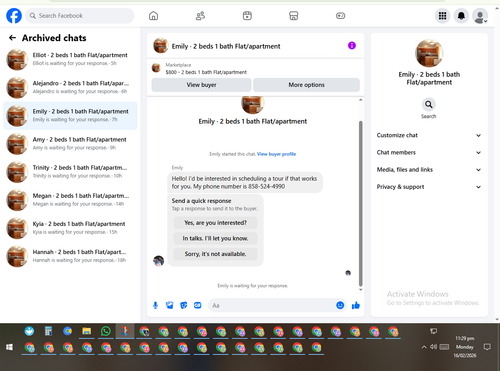This screenshot has width=500, height=371.
Task: Click the listing thumbnail in right panel
Action: 429,53
